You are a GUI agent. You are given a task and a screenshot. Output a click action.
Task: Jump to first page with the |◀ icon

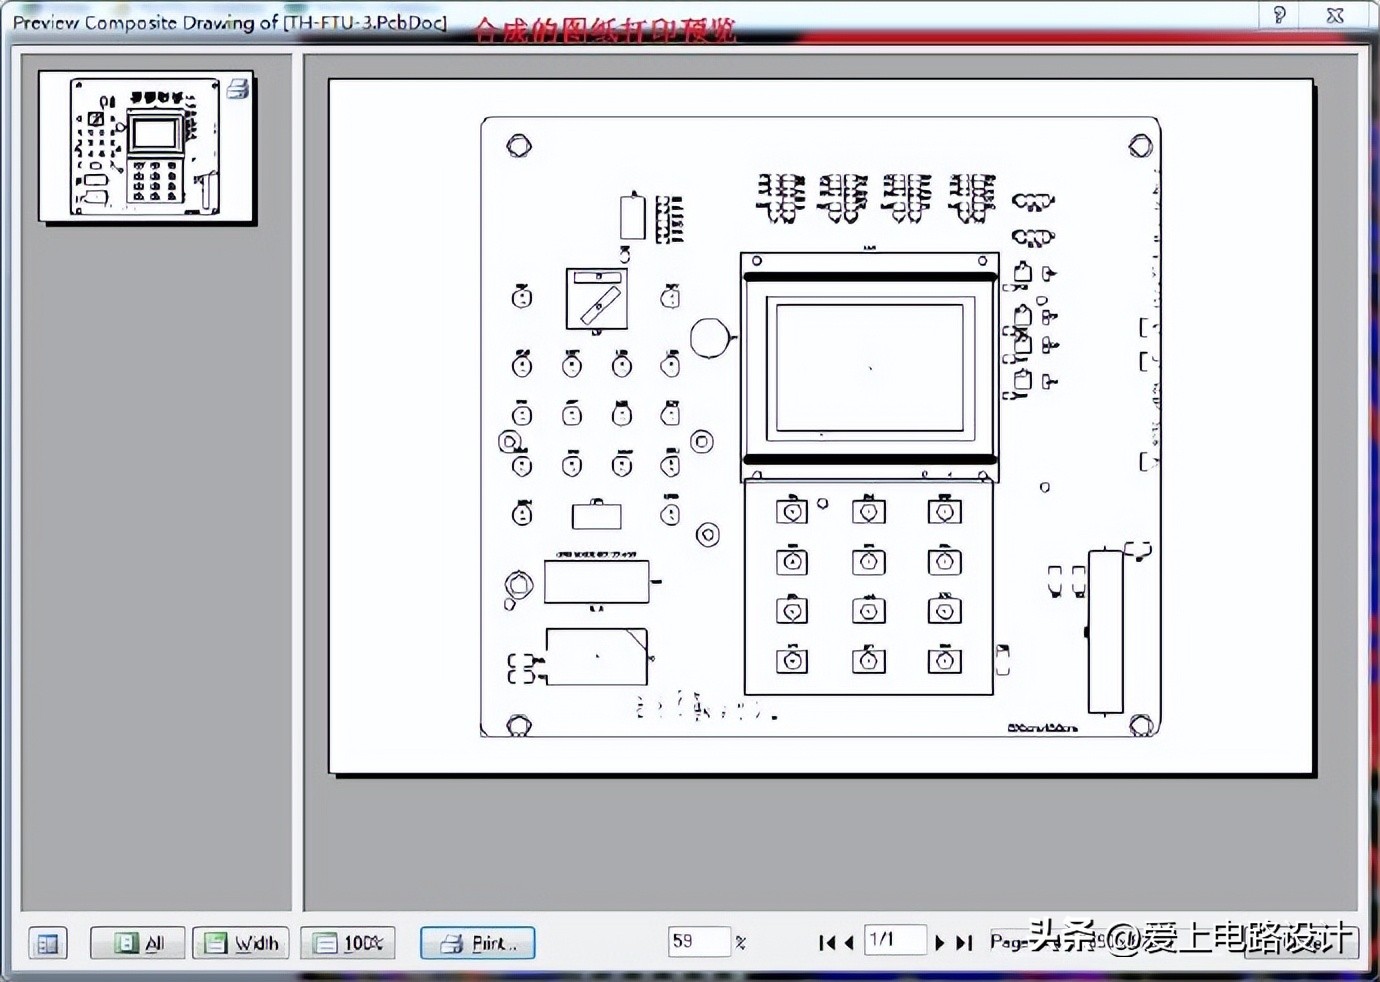click(x=826, y=942)
